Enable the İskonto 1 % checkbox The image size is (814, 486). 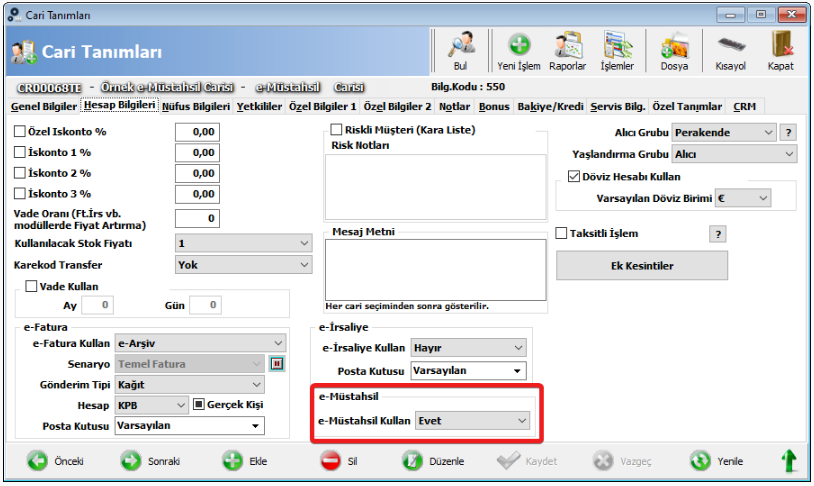coord(20,152)
